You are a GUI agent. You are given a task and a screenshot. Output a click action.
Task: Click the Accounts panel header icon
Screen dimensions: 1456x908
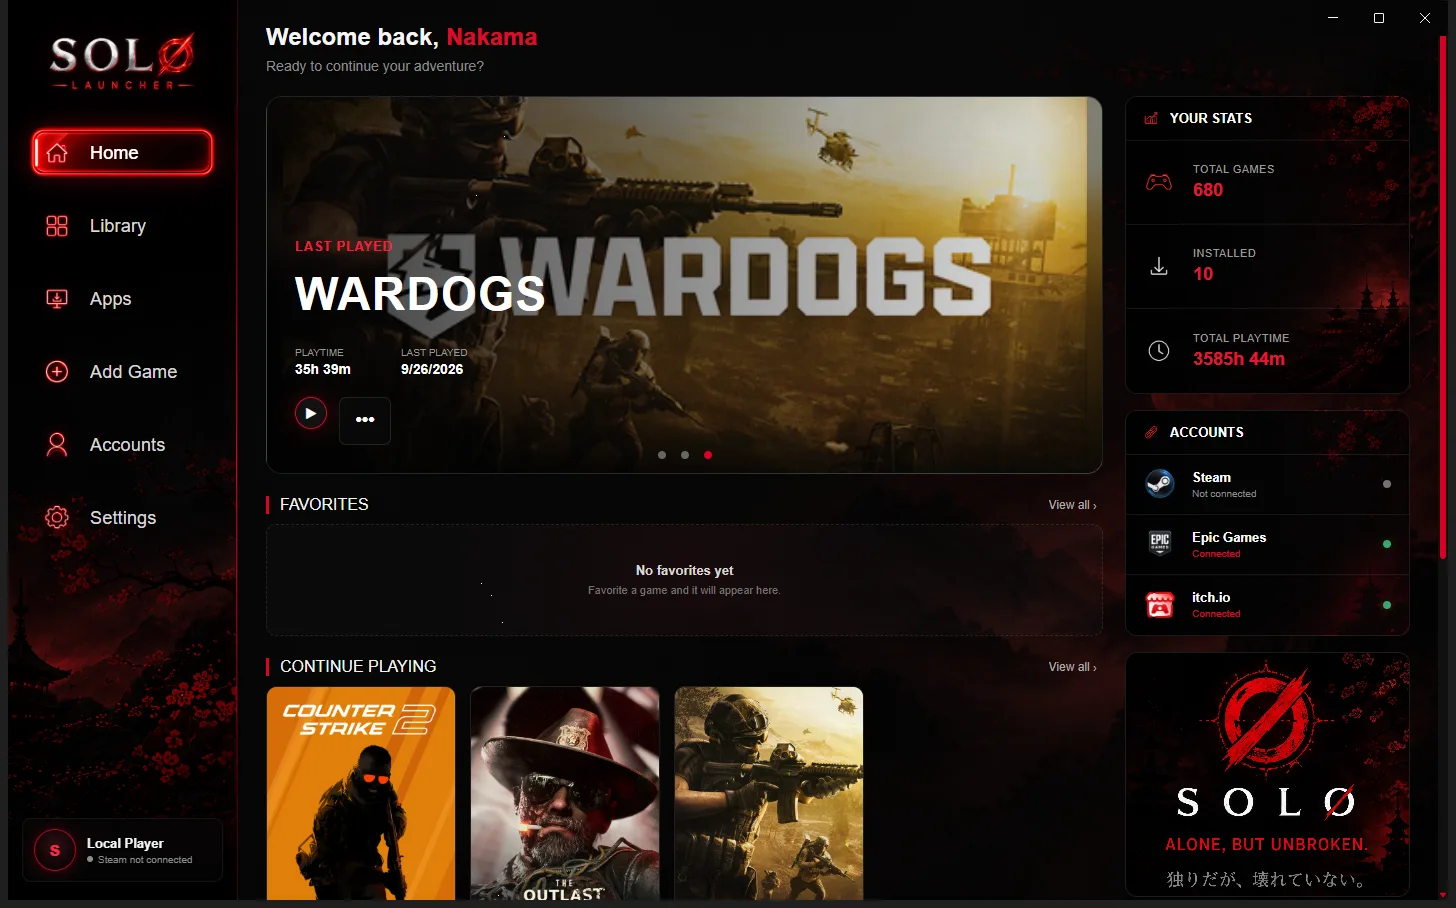tap(1151, 432)
